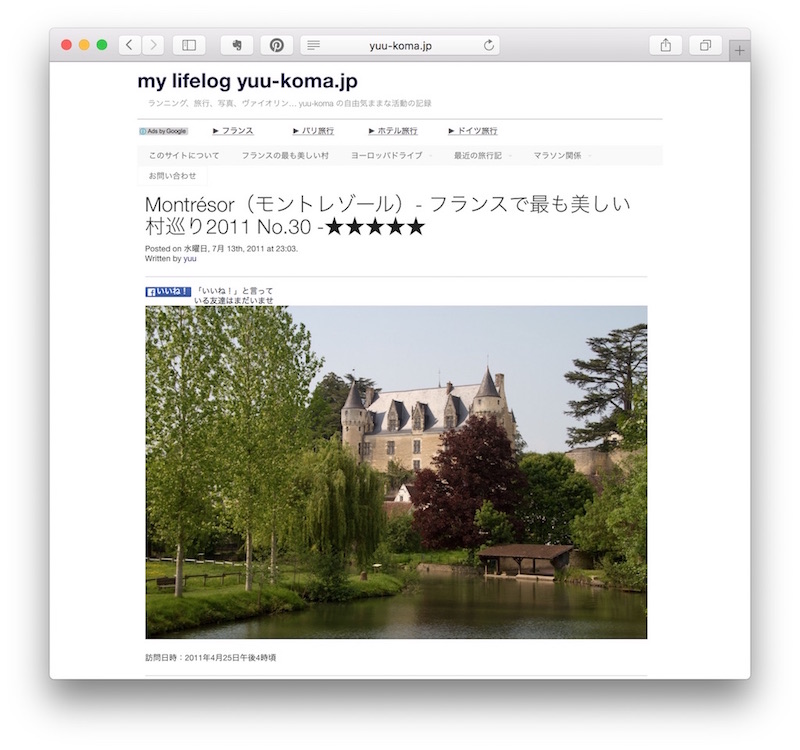Screen dimensions: 800x750
Task: Open the お問い合わせ contact page
Action: 172,176
